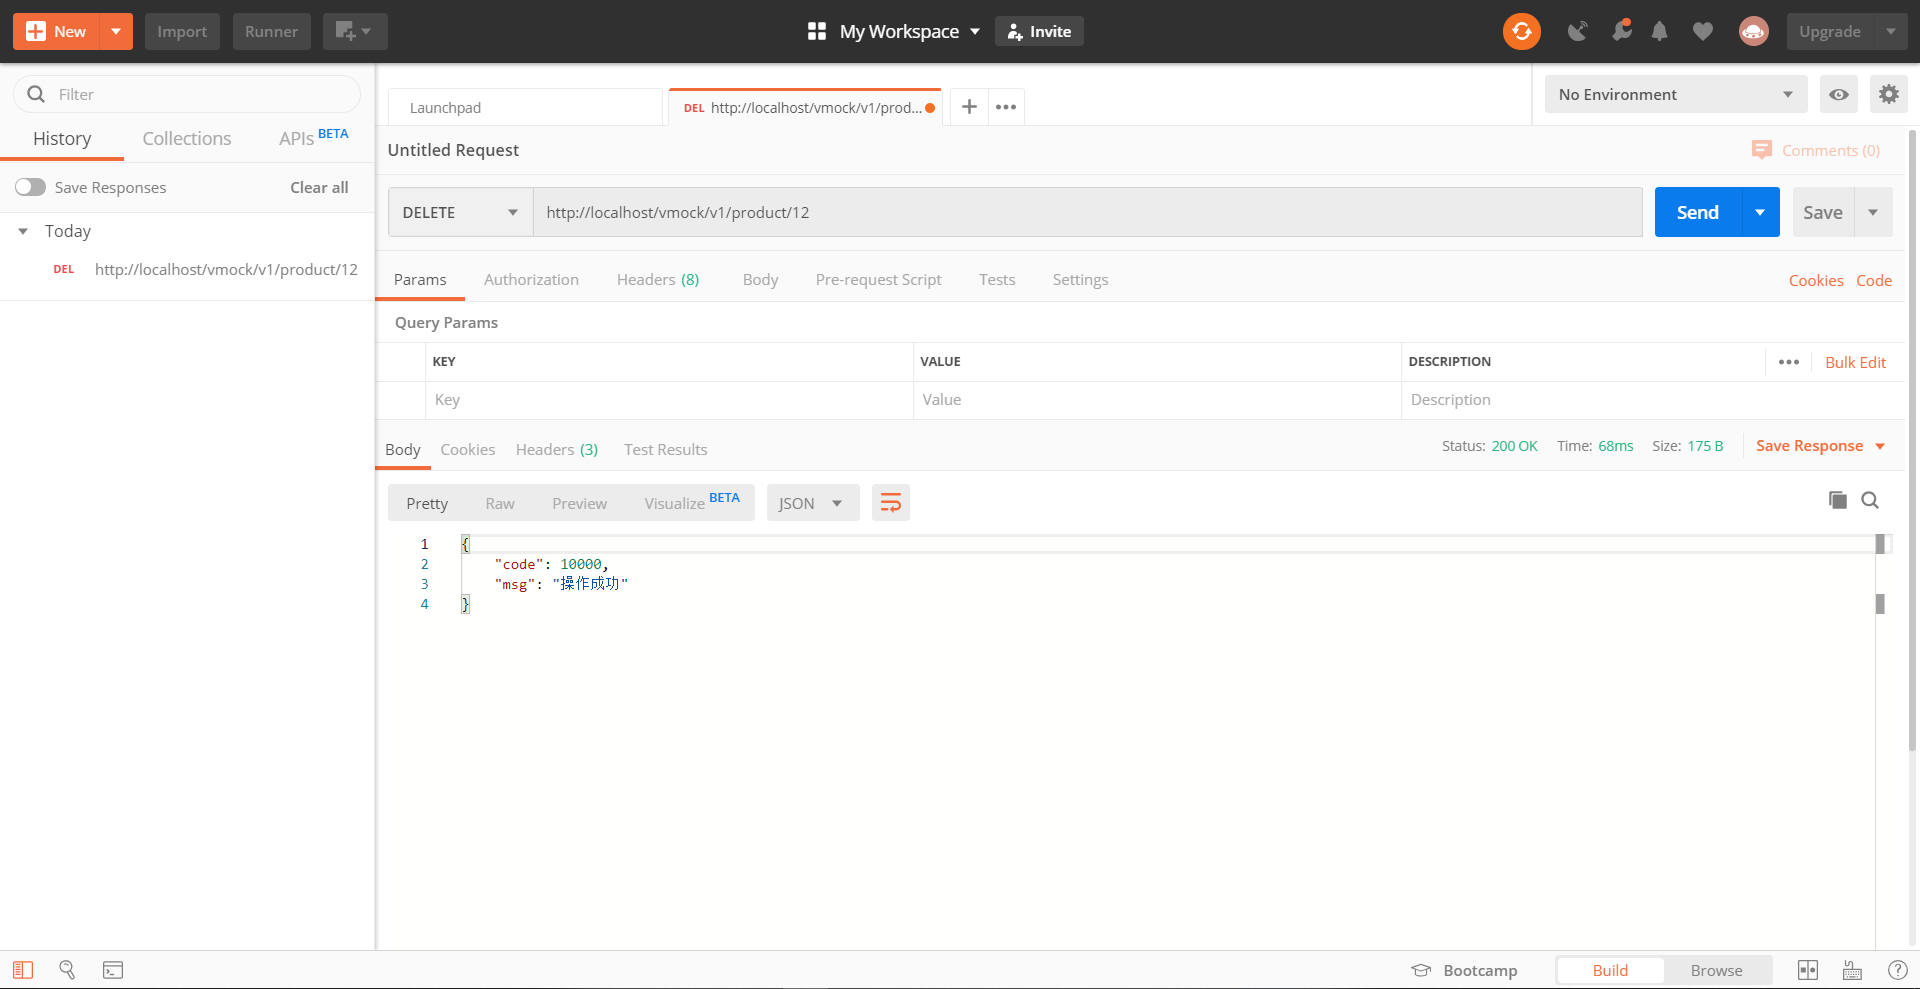The height and width of the screenshot is (989, 1920).
Task: Copy response body to clipboard icon
Action: click(1837, 500)
